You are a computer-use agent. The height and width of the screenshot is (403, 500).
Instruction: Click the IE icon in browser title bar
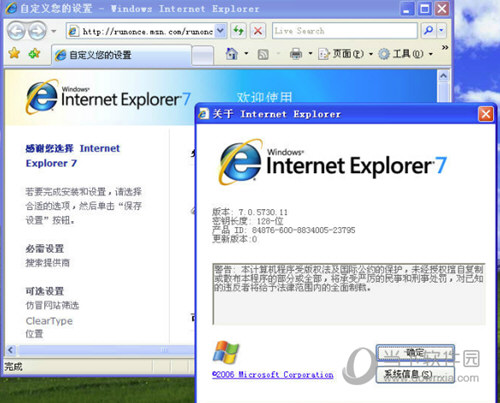coord(11,8)
